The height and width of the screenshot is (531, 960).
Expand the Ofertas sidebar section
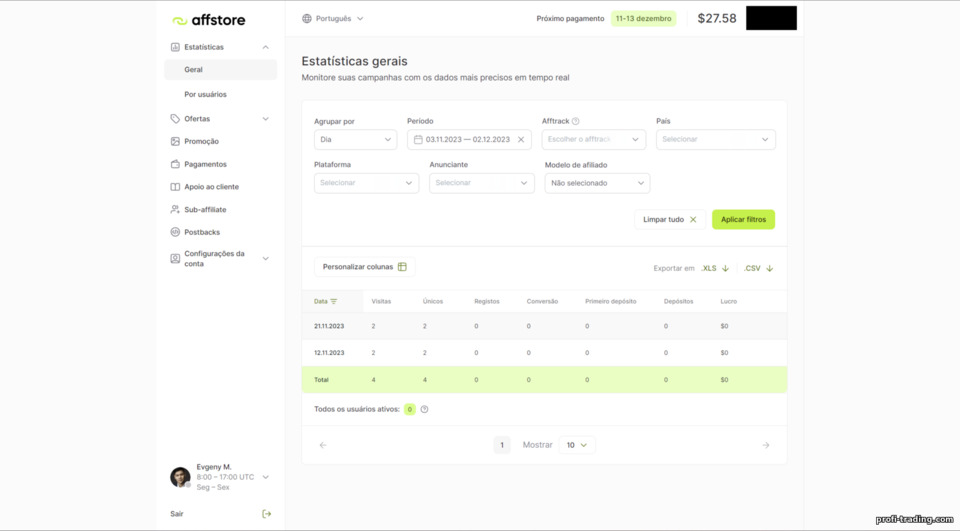coord(266,119)
